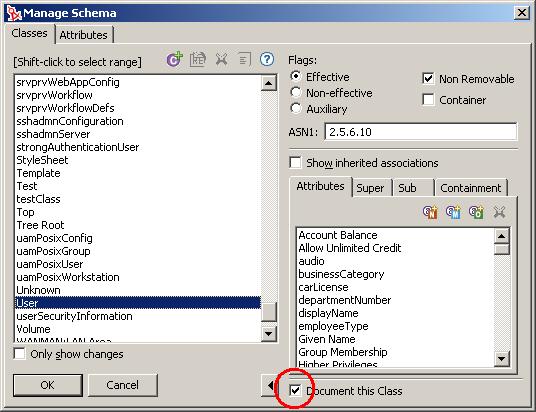Uncheck the Non Removable checkbox

pos(428,79)
